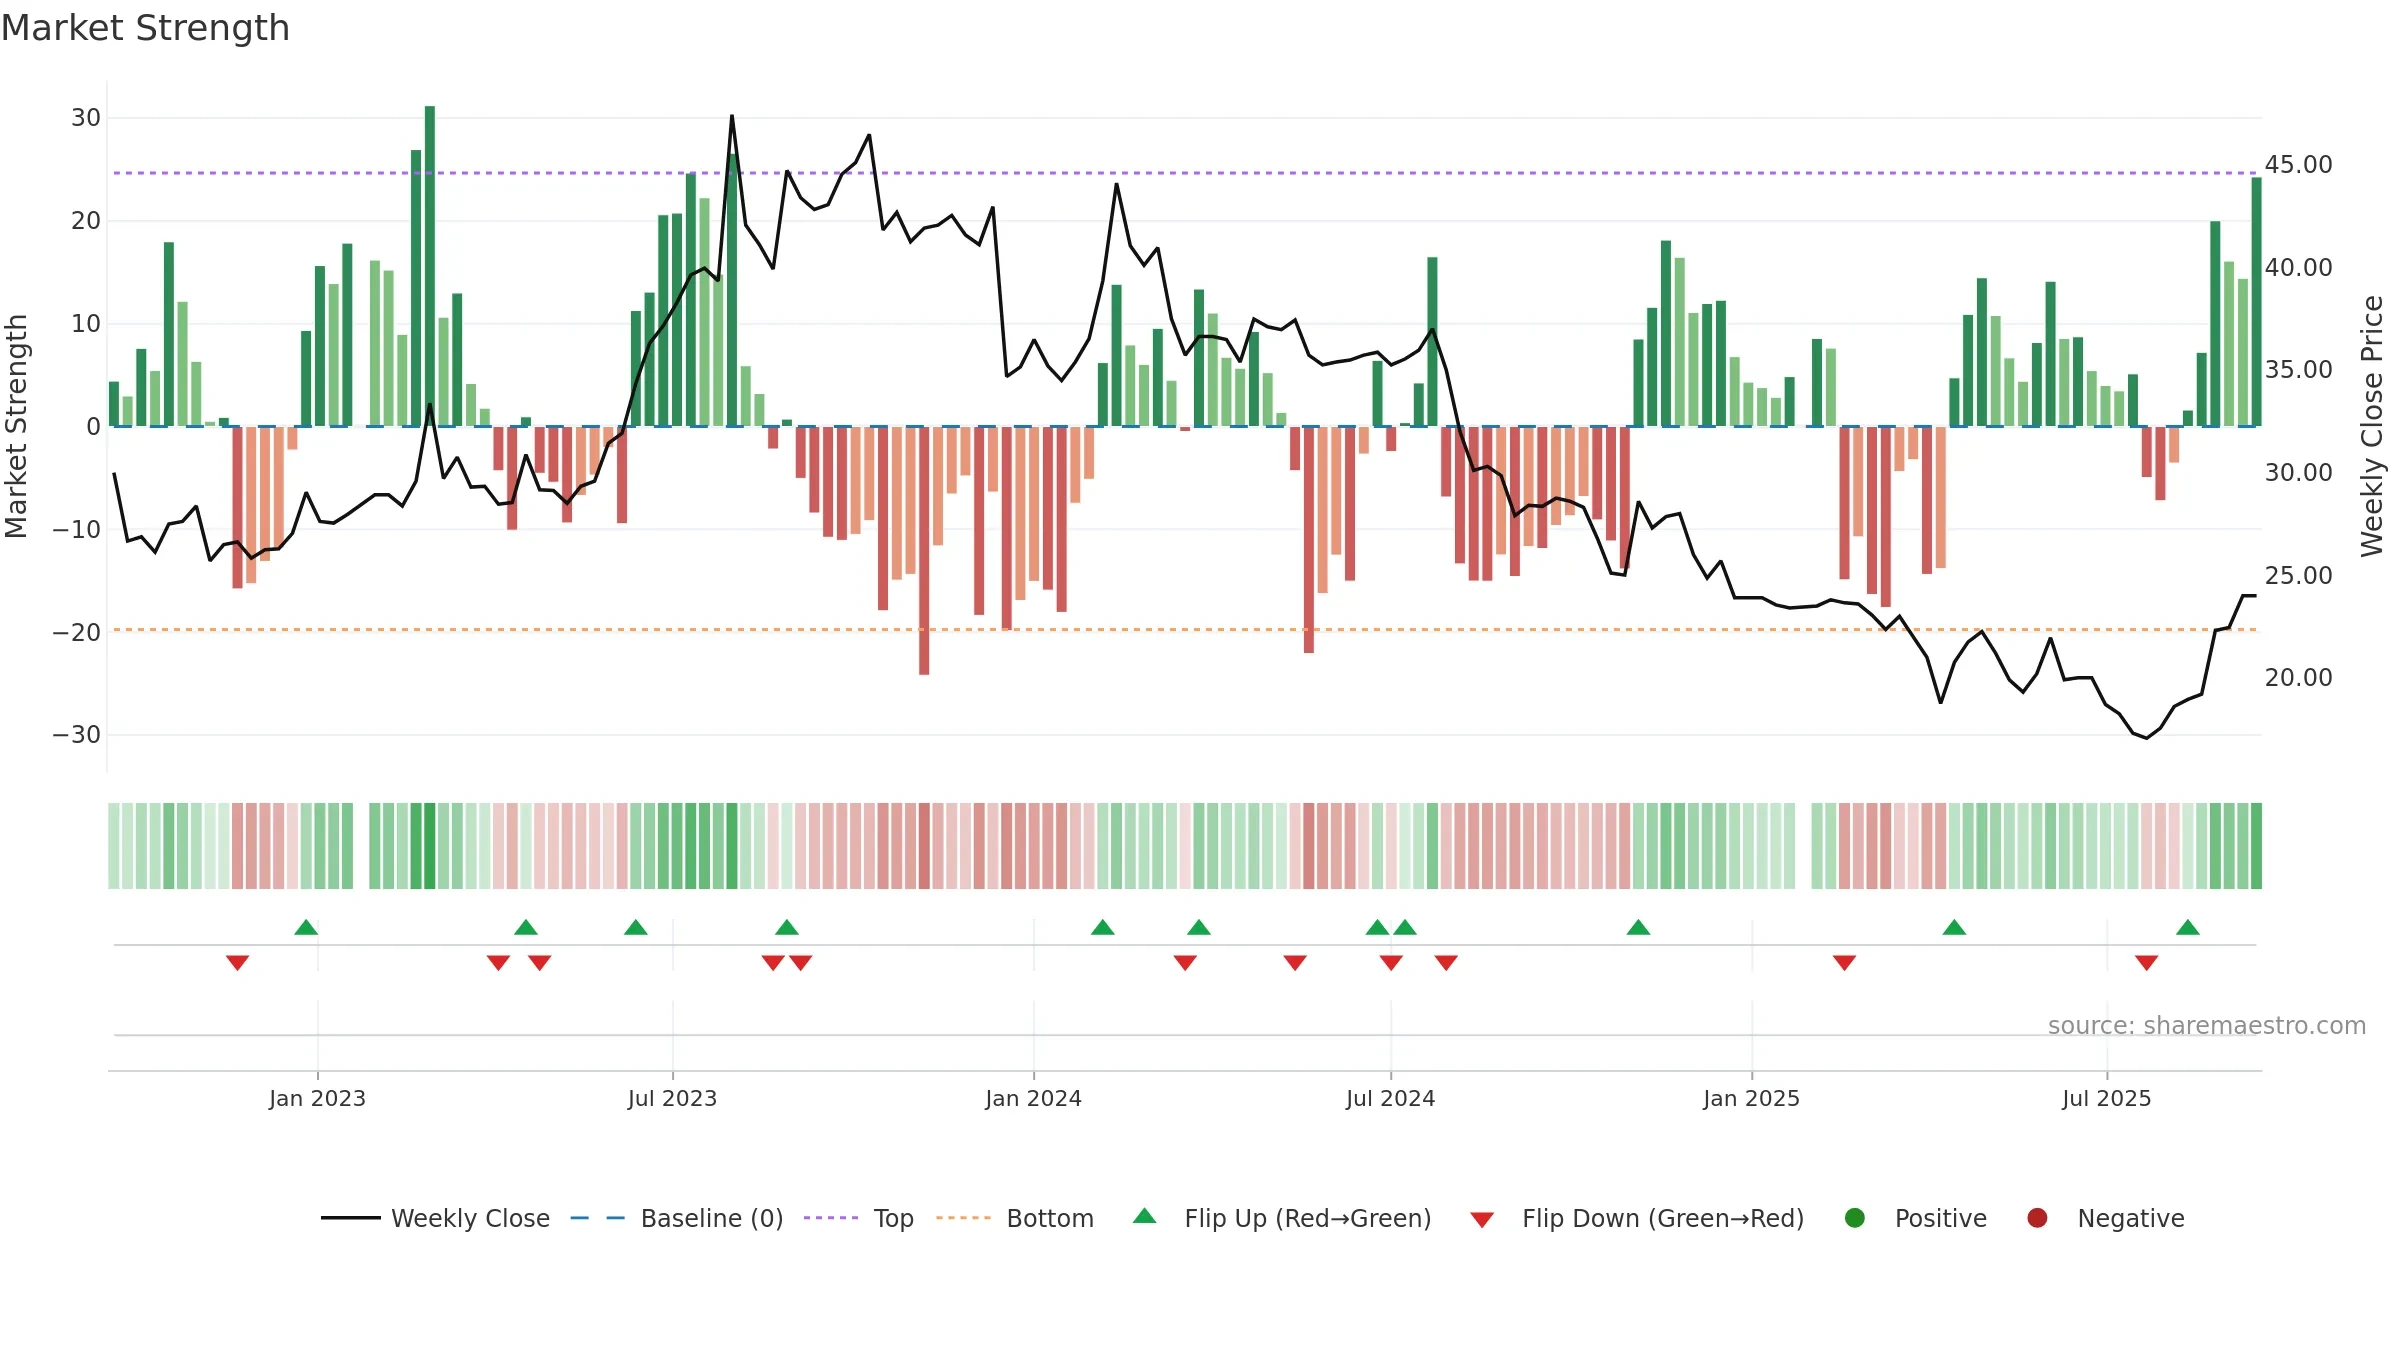Click the 20.00 price axis label
This screenshot has height=1350, width=2400.
click(2298, 677)
